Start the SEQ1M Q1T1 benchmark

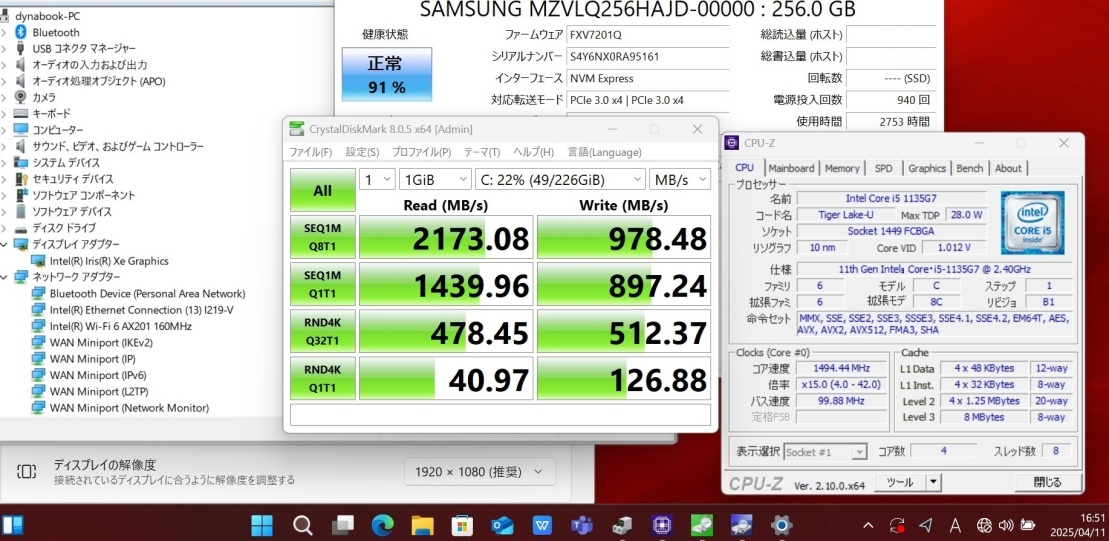click(323, 284)
